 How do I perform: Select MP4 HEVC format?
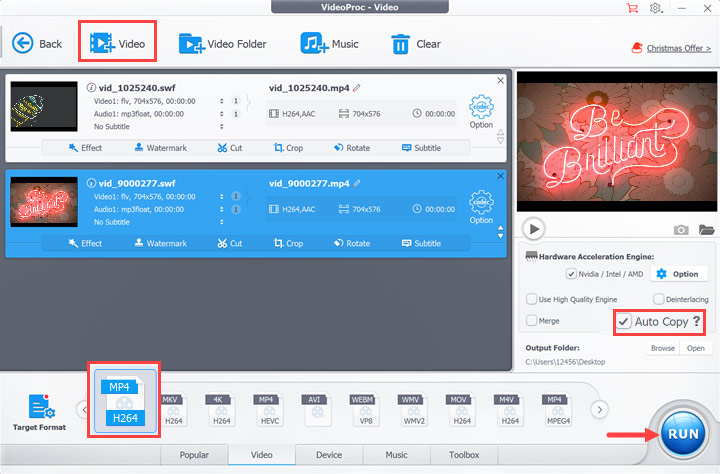269,410
